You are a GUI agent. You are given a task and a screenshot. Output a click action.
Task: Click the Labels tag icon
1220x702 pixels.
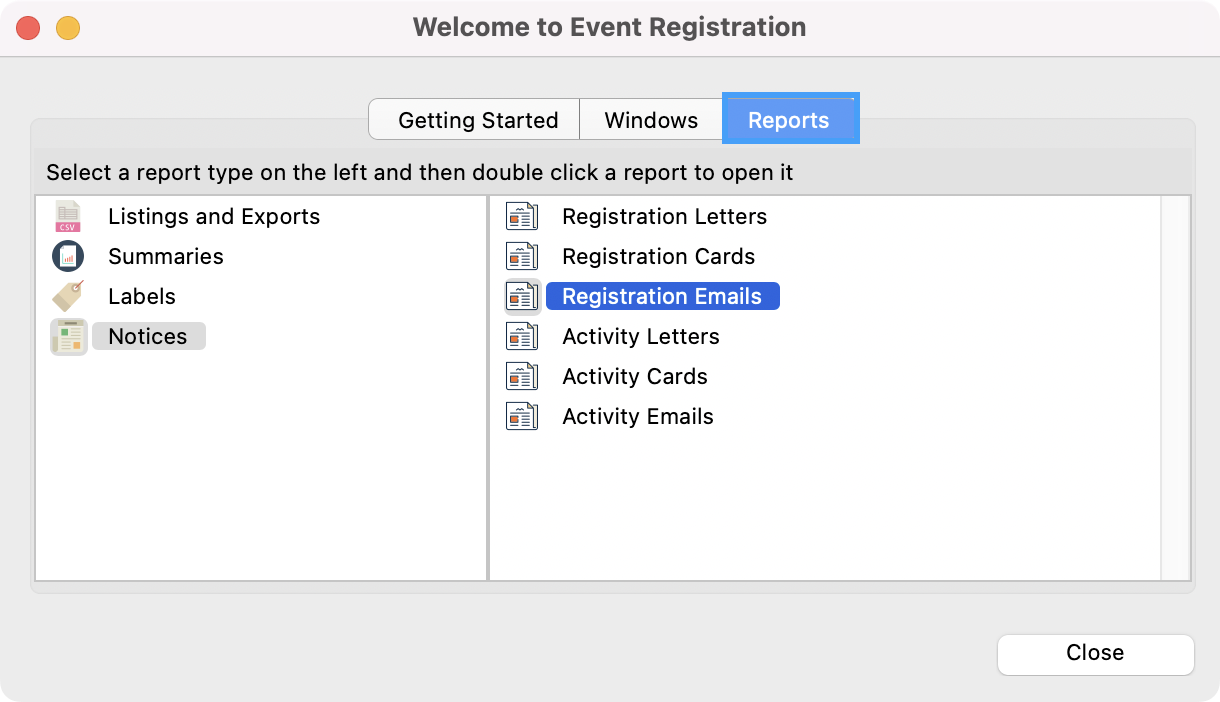pos(68,297)
